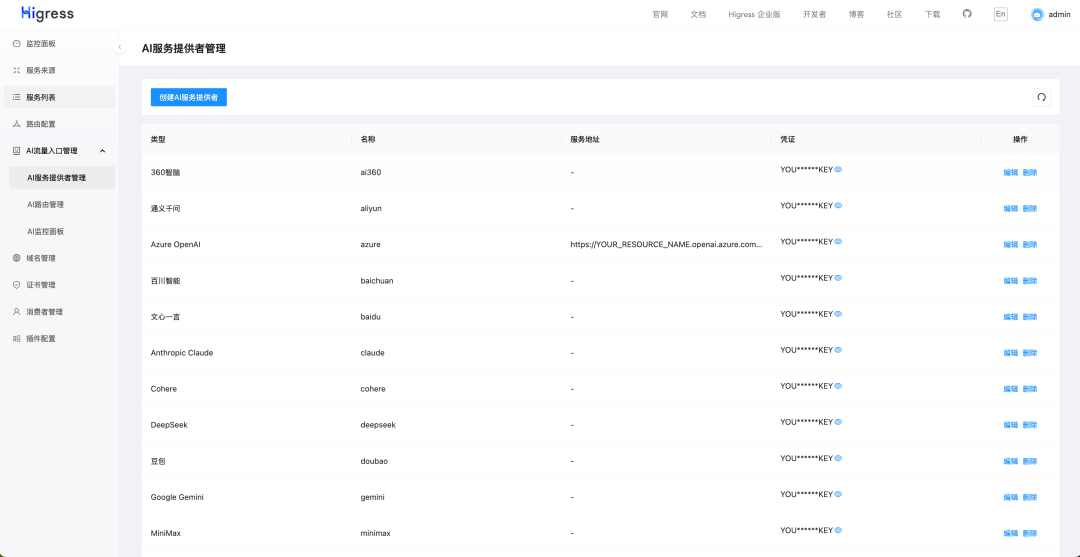Select 服务列表 in the sidebar

[59, 97]
